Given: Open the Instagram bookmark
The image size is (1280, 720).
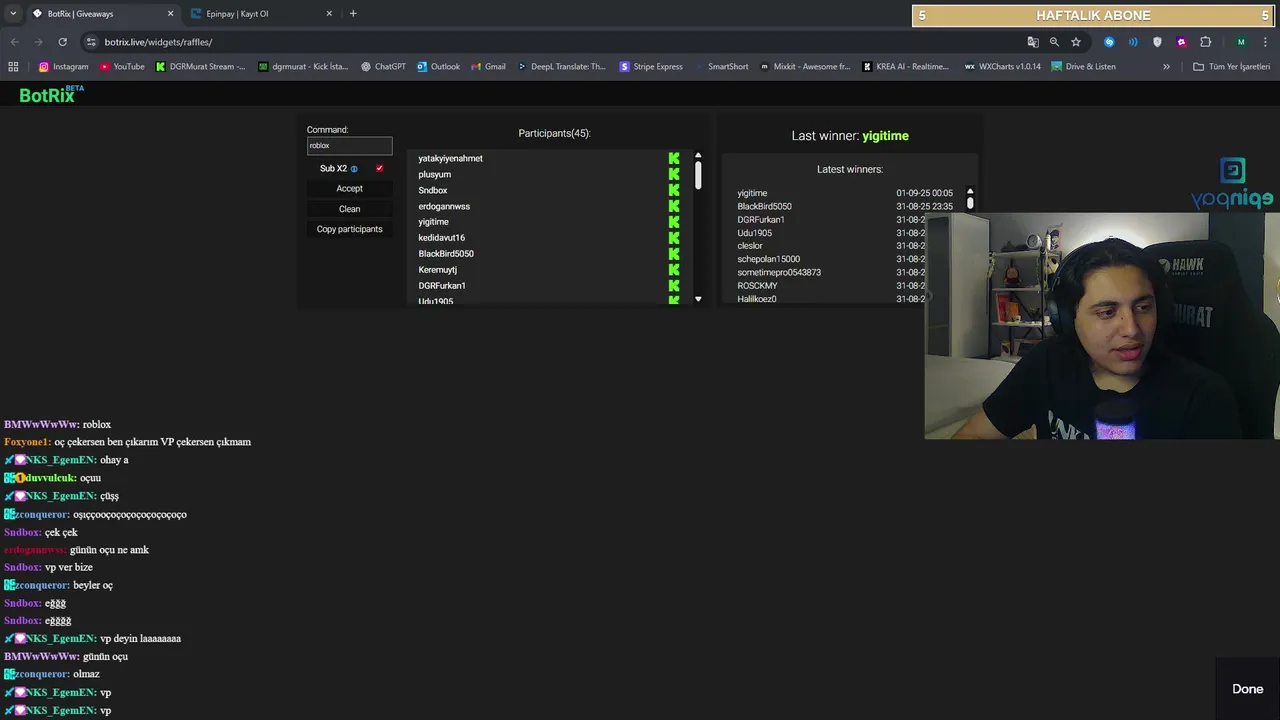Looking at the screenshot, I should pyautogui.click(x=63, y=67).
